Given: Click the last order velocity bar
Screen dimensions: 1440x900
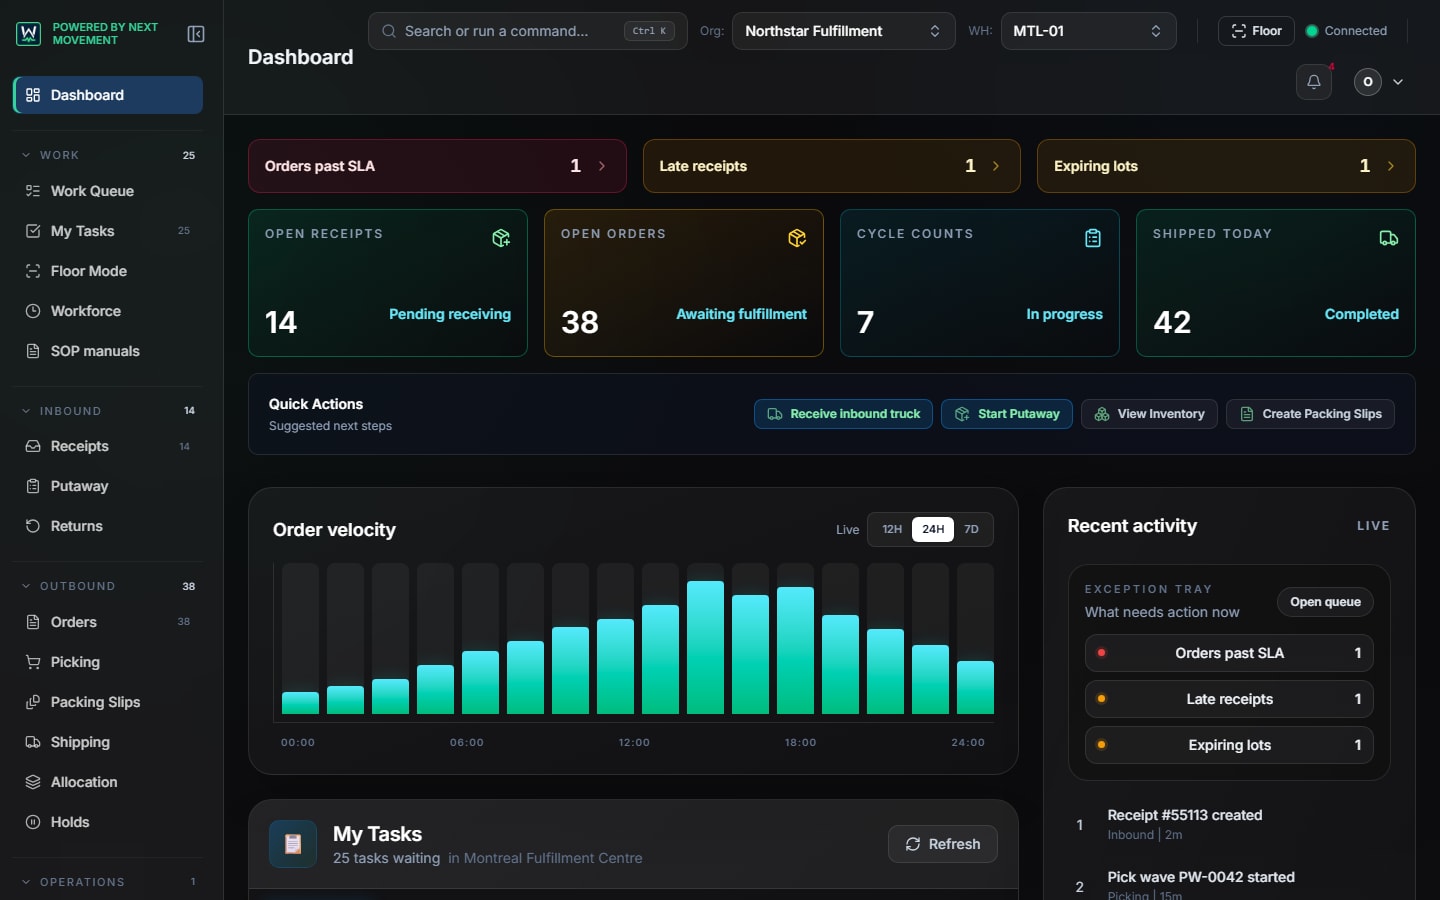Looking at the screenshot, I should pyautogui.click(x=975, y=687).
